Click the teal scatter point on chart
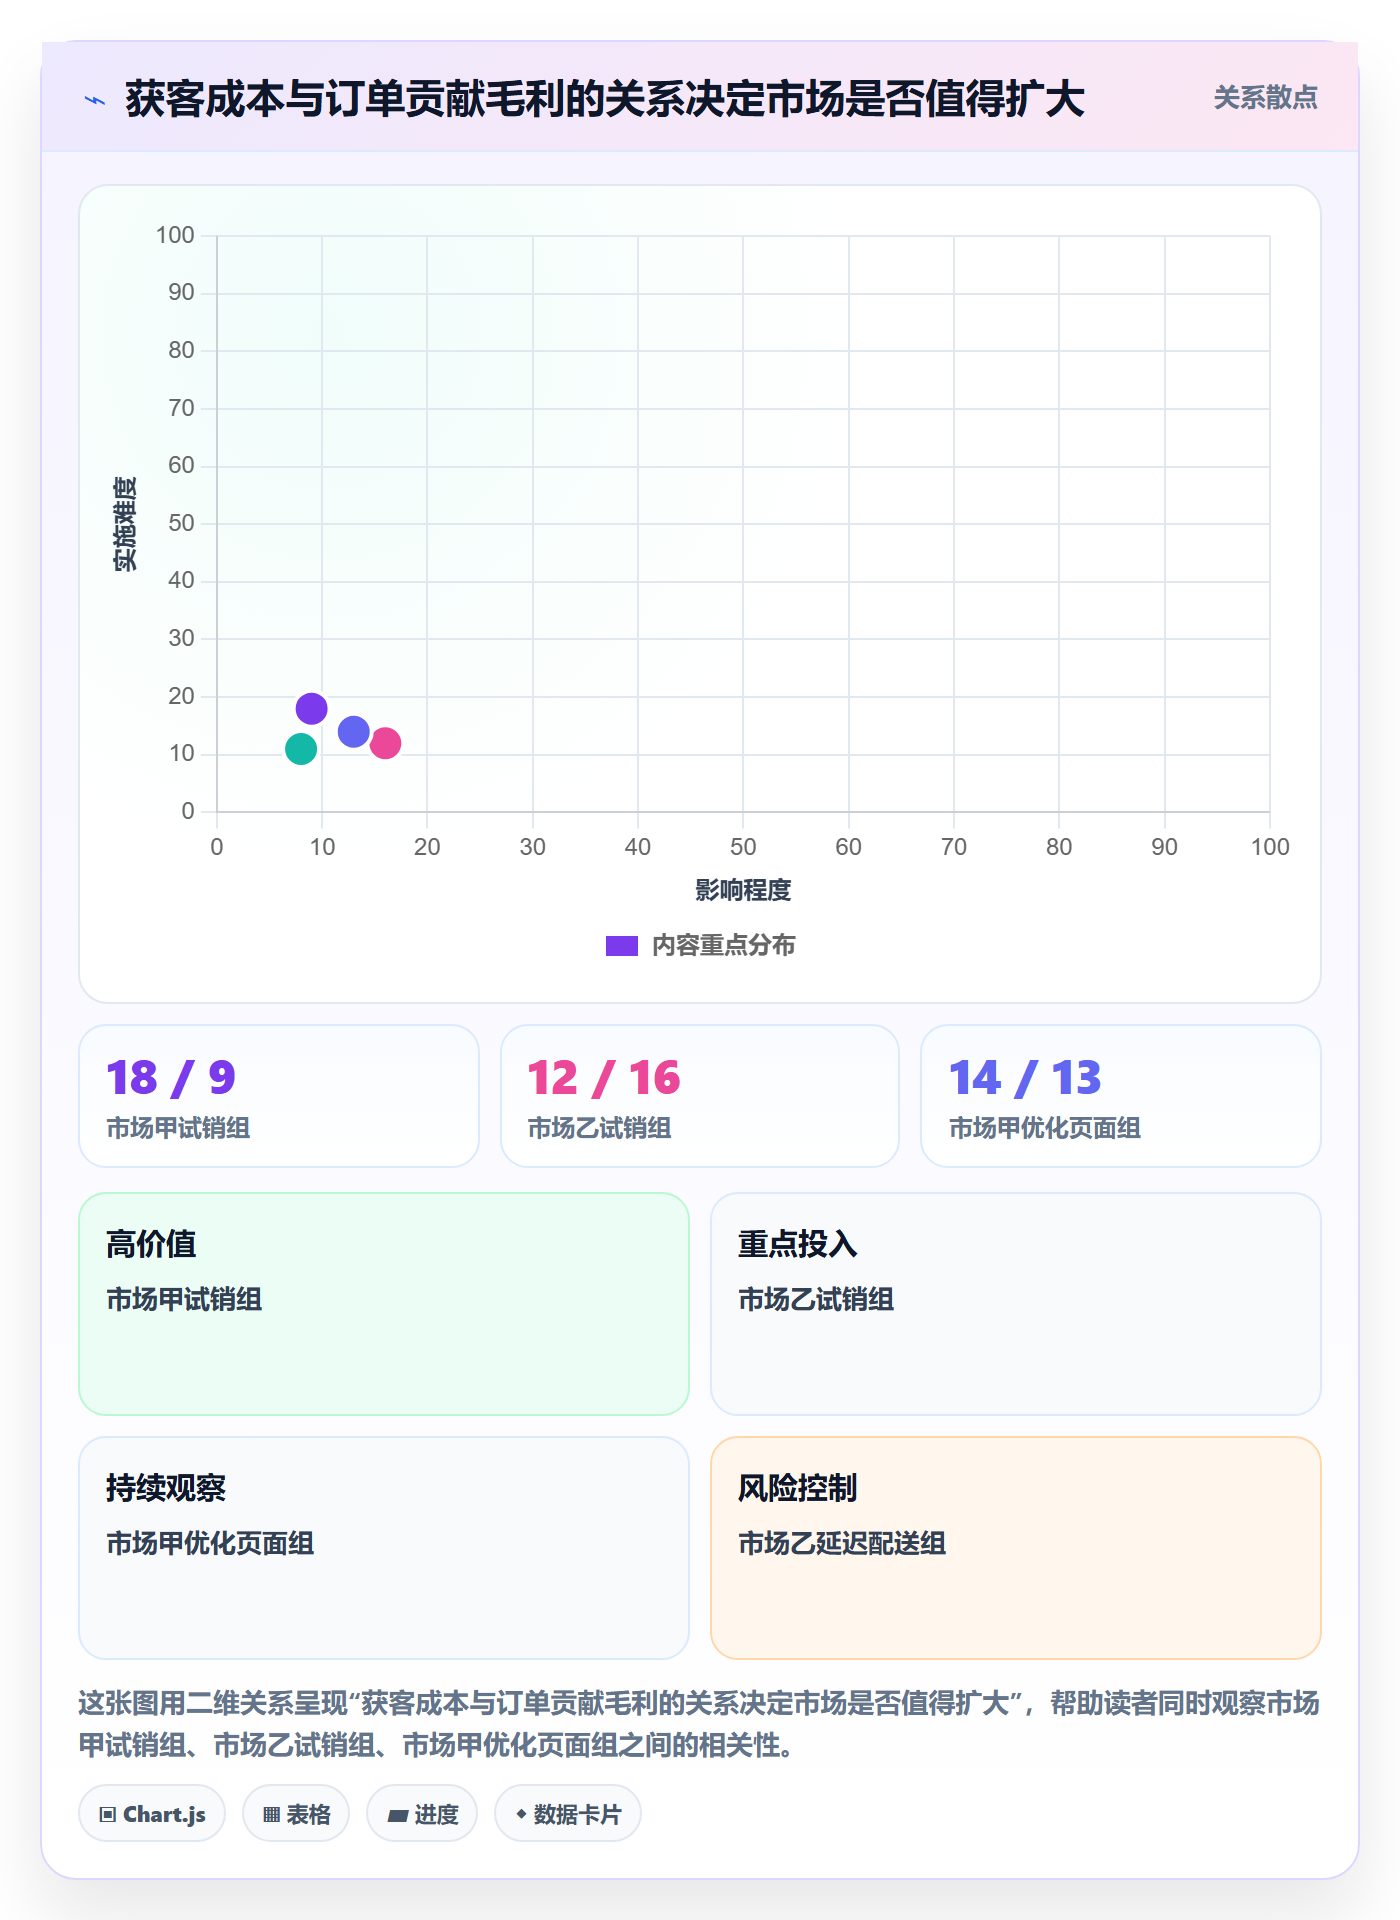Screen dimensions: 1400x1920 coord(301,749)
